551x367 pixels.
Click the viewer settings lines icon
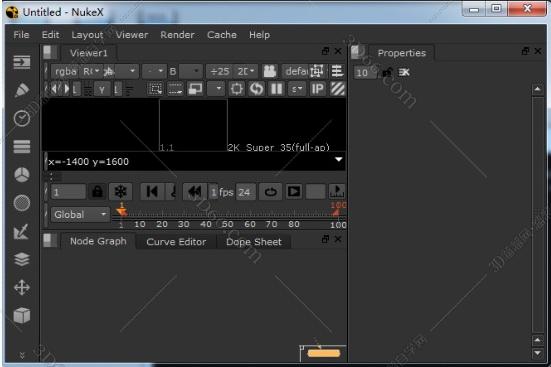click(337, 71)
